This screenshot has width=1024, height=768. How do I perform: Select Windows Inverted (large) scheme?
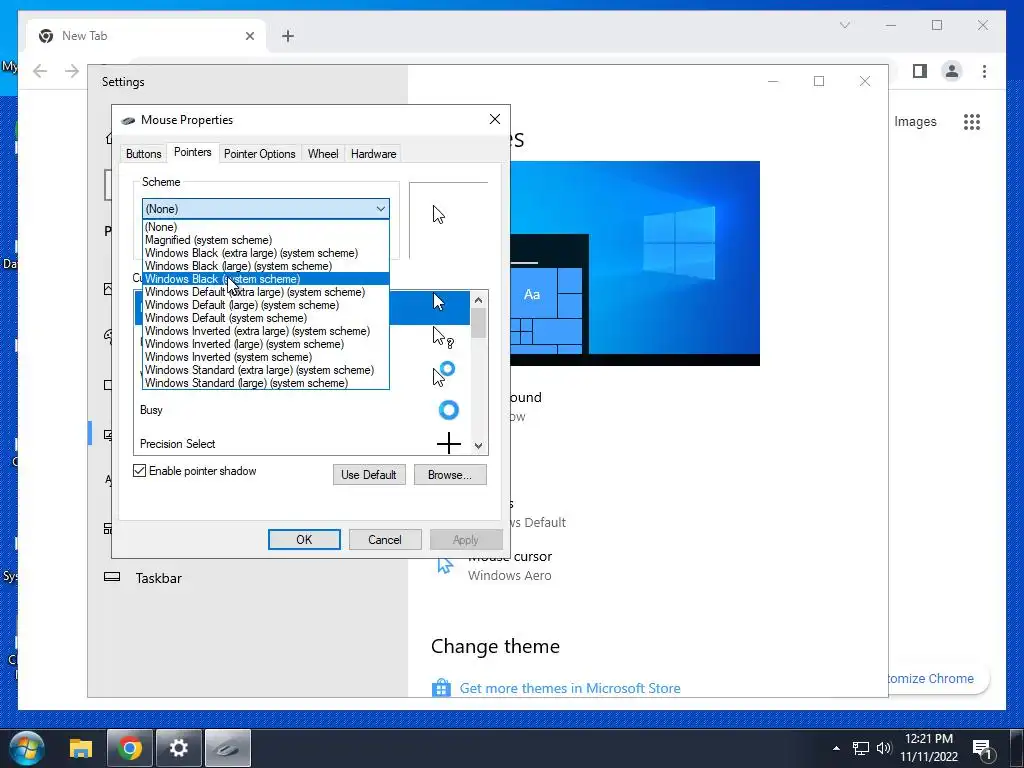[x=266, y=344]
